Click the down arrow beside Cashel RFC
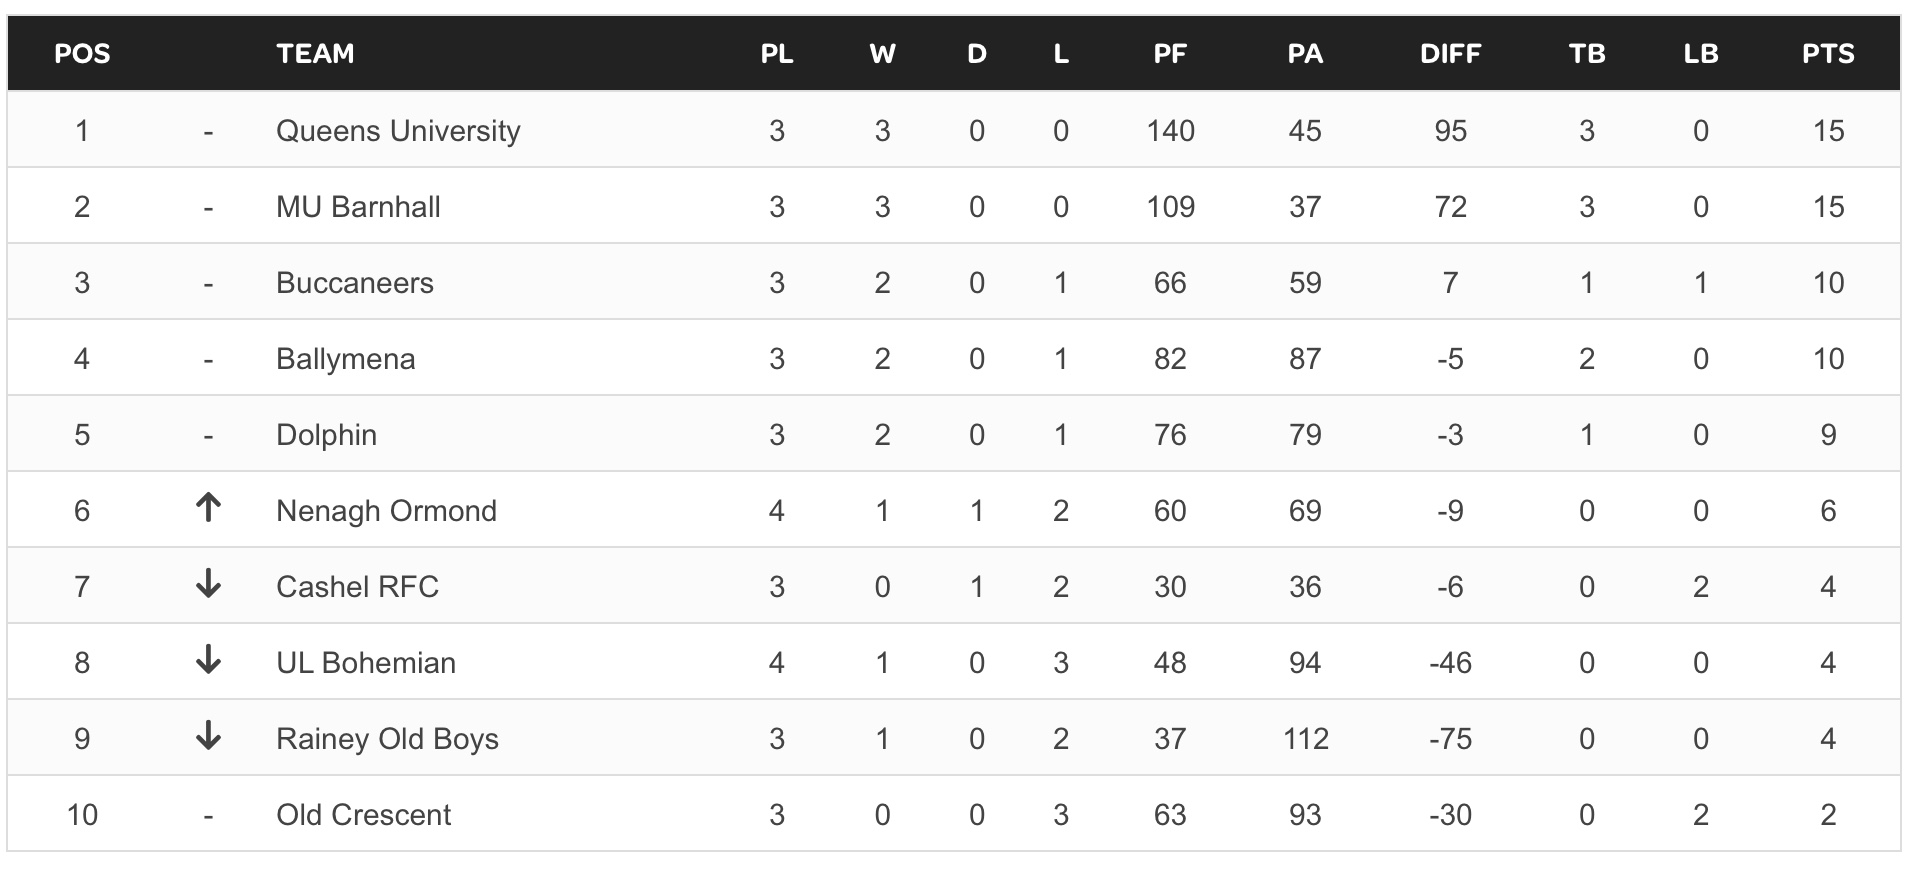This screenshot has height=870, width=1918. (x=208, y=584)
